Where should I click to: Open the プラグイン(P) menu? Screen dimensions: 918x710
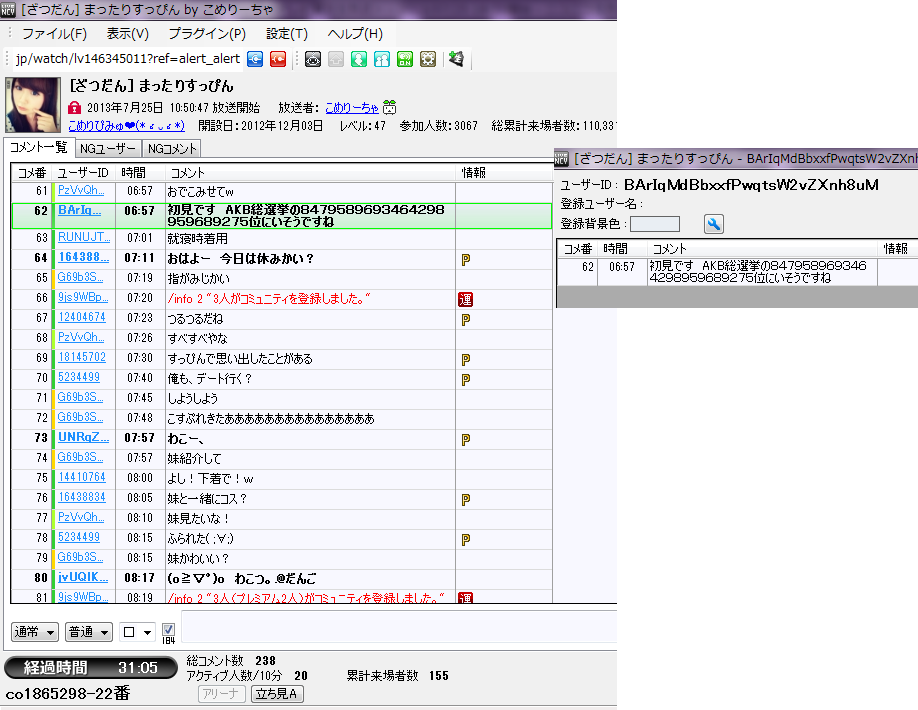pyautogui.click(x=207, y=34)
